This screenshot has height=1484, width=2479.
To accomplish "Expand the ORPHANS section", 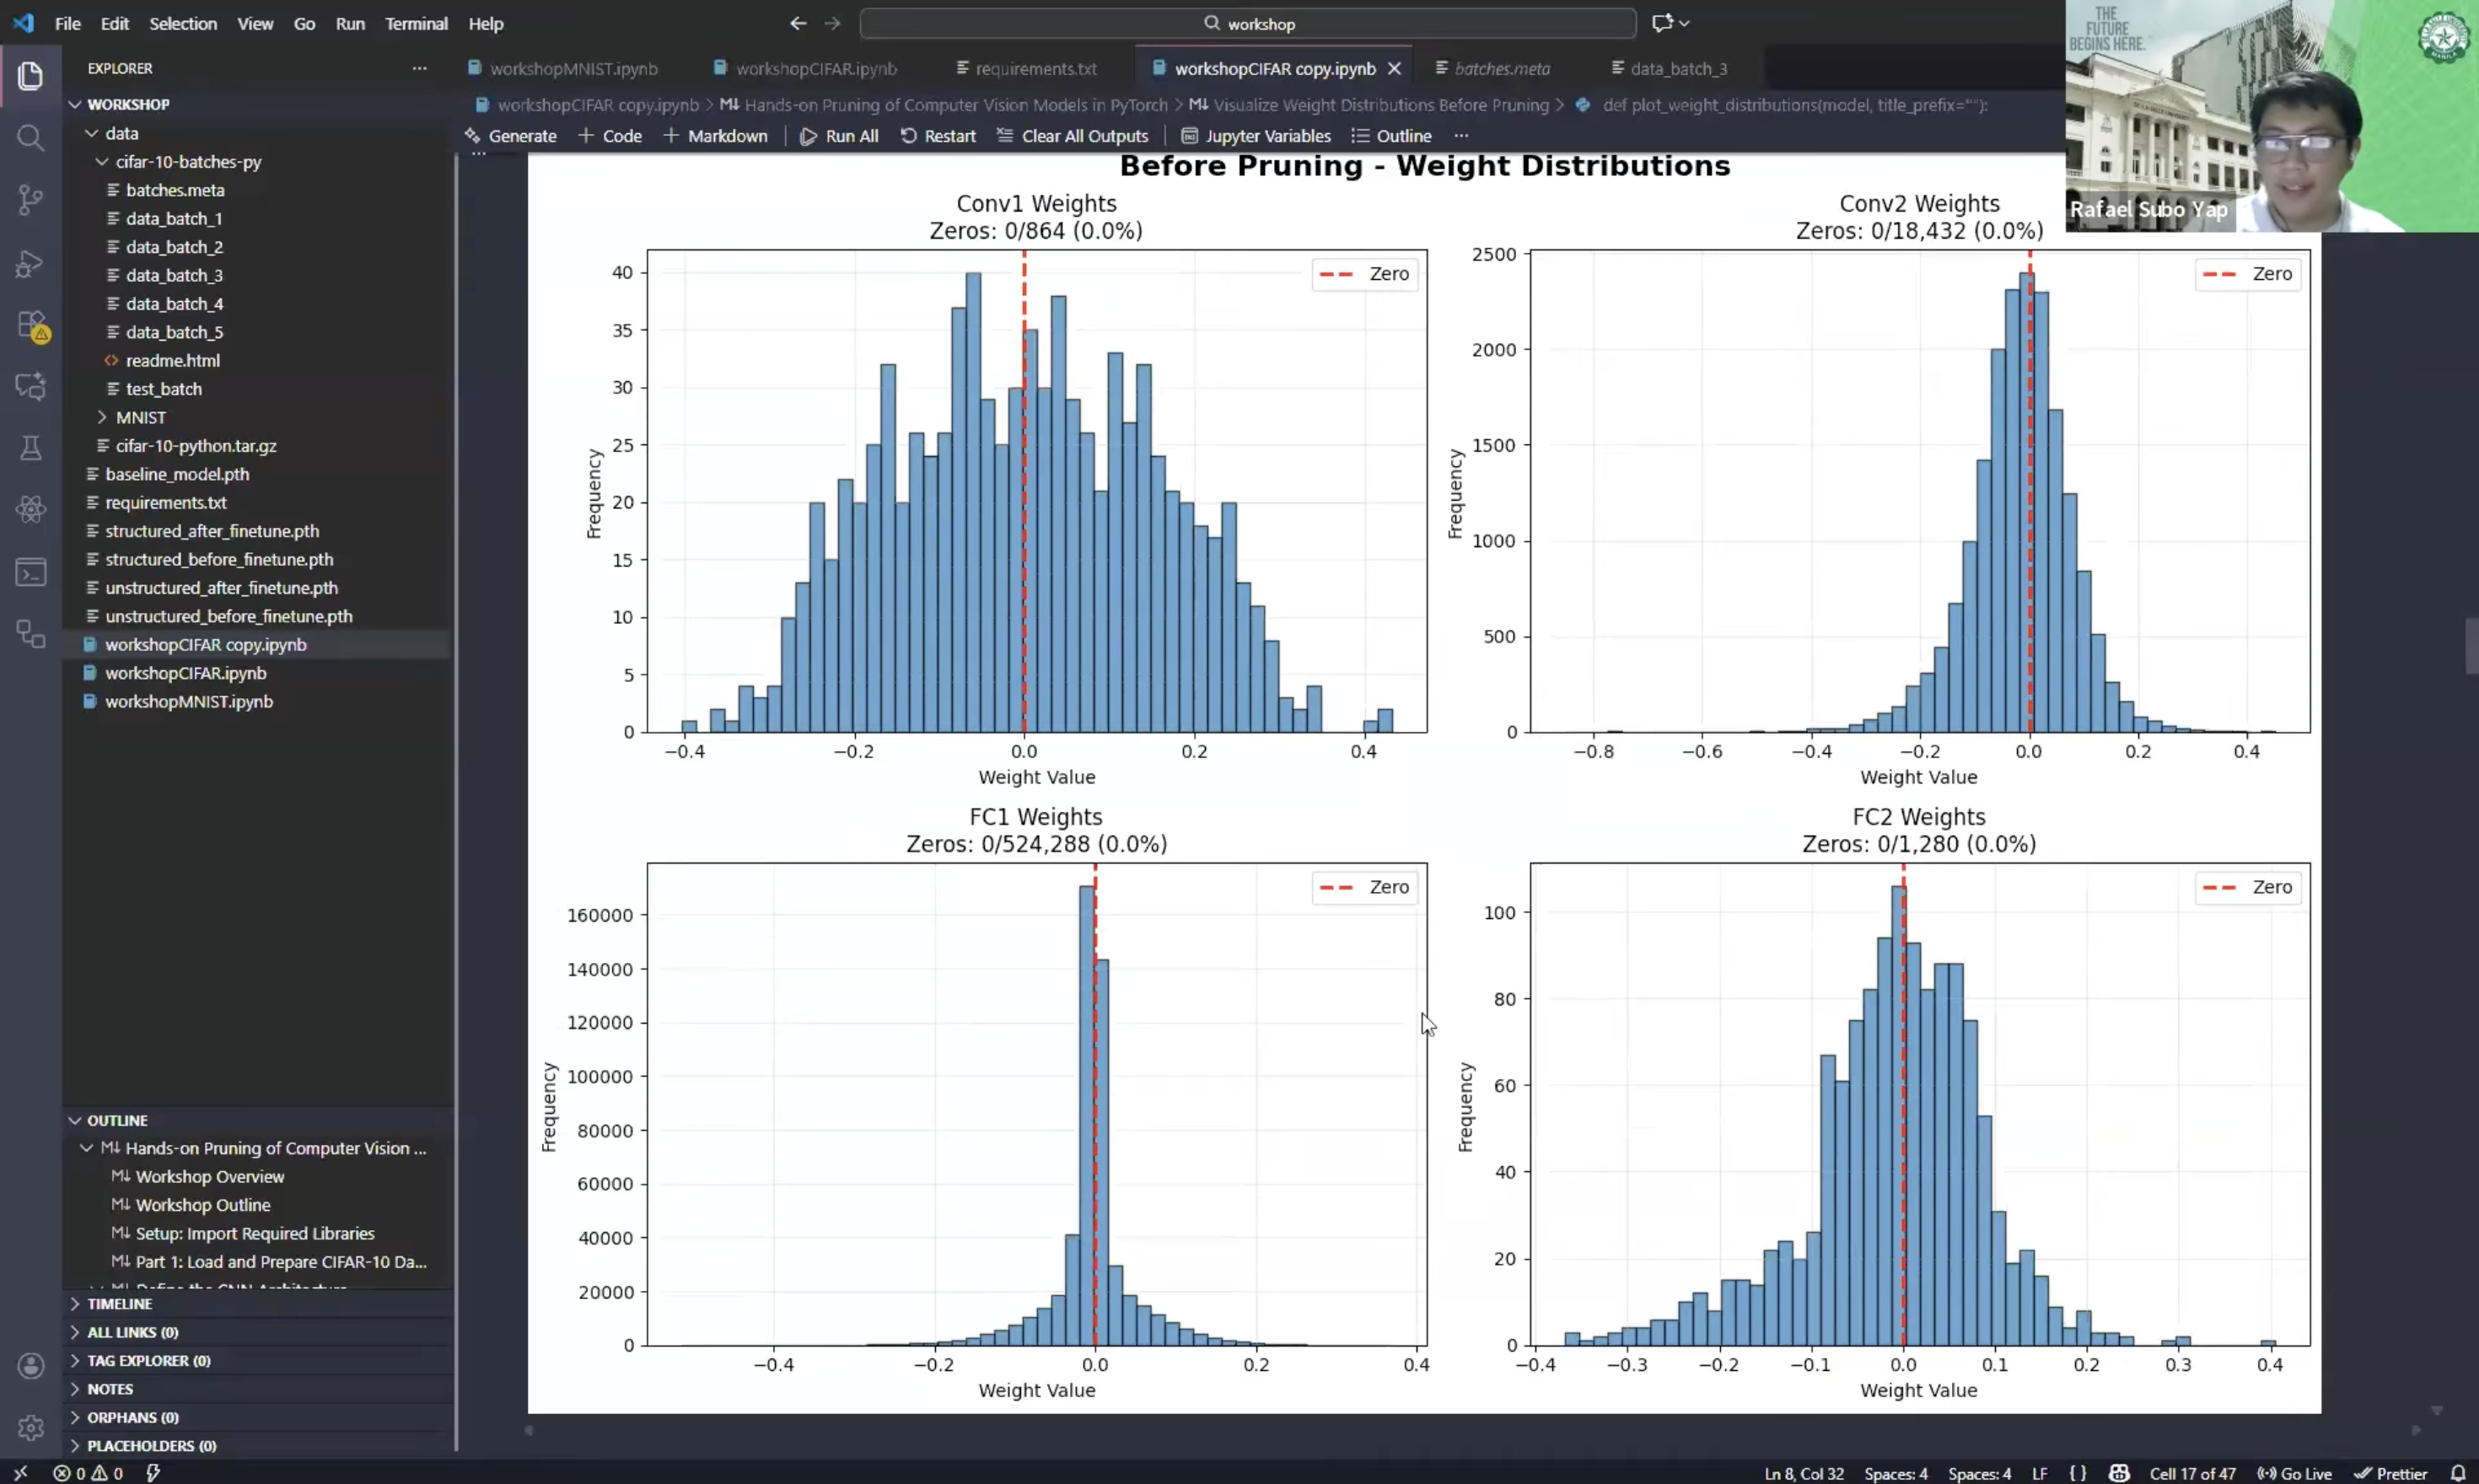I will pos(75,1417).
